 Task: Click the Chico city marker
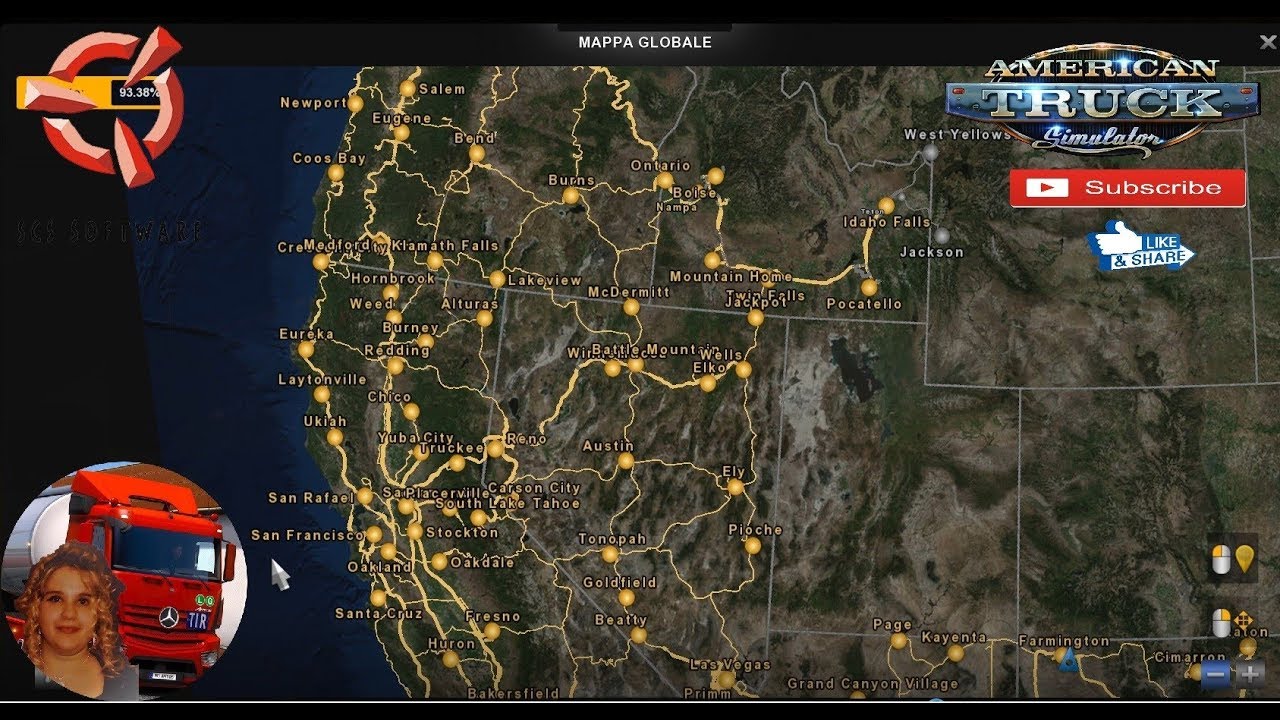pyautogui.click(x=411, y=411)
